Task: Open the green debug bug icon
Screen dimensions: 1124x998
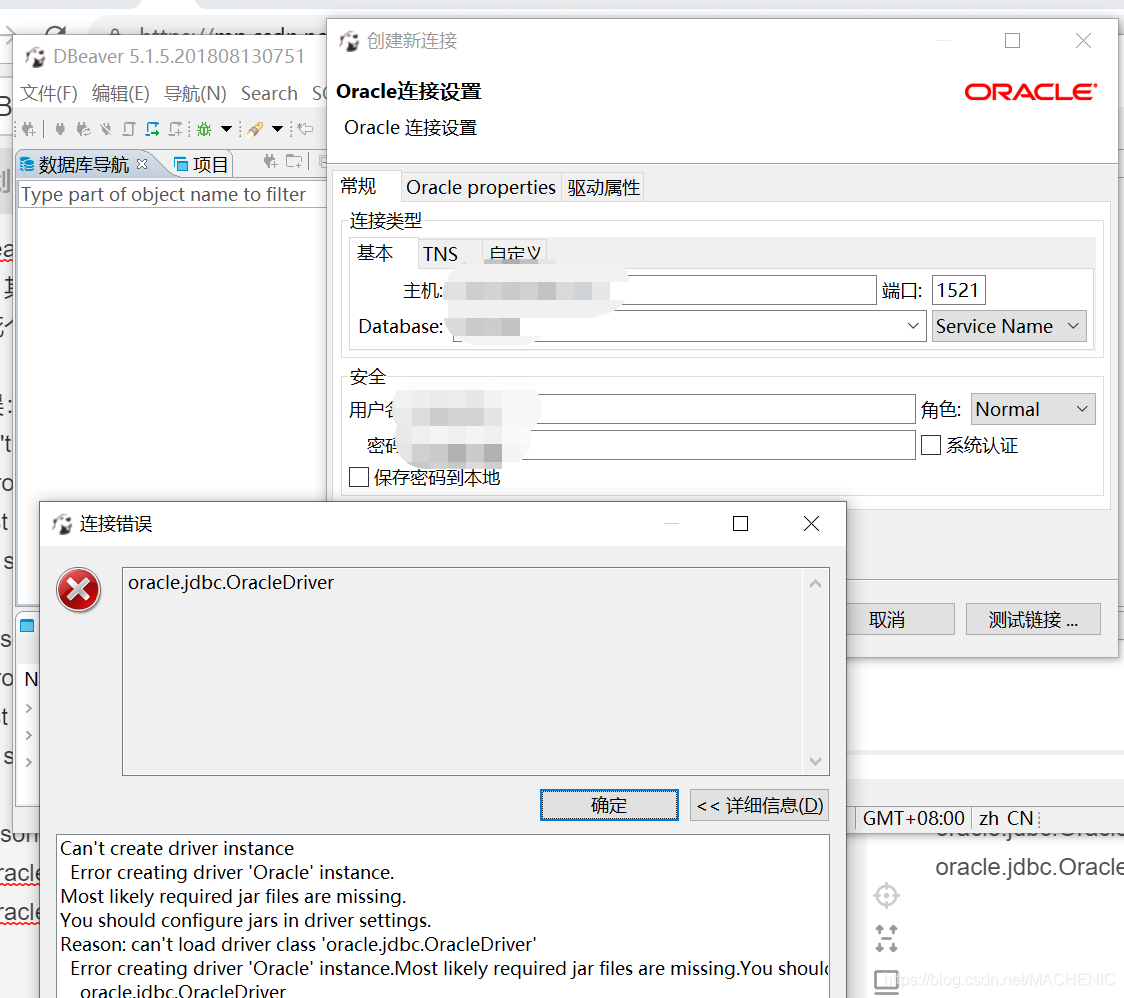Action: pos(206,128)
